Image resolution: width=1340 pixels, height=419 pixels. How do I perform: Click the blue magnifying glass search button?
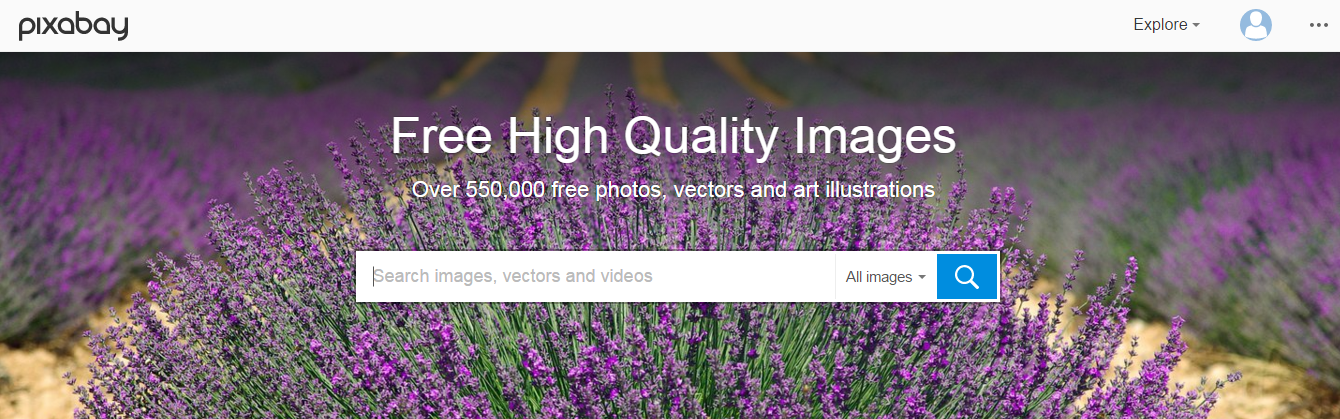tap(966, 277)
